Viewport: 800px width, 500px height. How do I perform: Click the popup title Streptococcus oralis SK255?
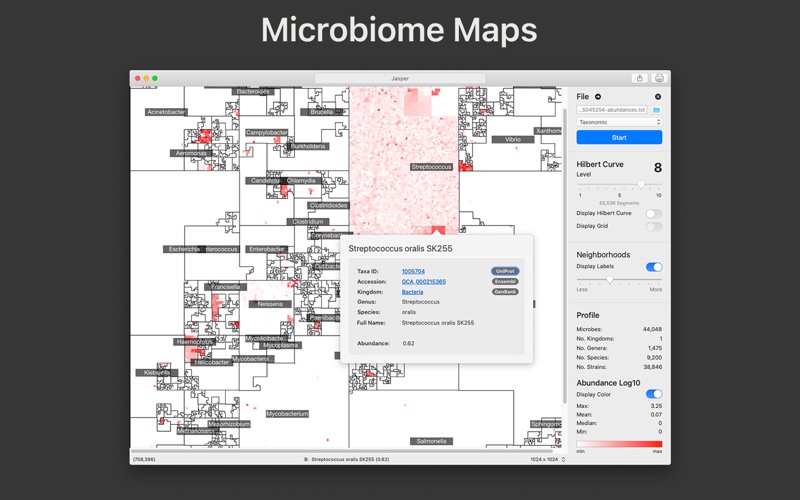(x=401, y=248)
